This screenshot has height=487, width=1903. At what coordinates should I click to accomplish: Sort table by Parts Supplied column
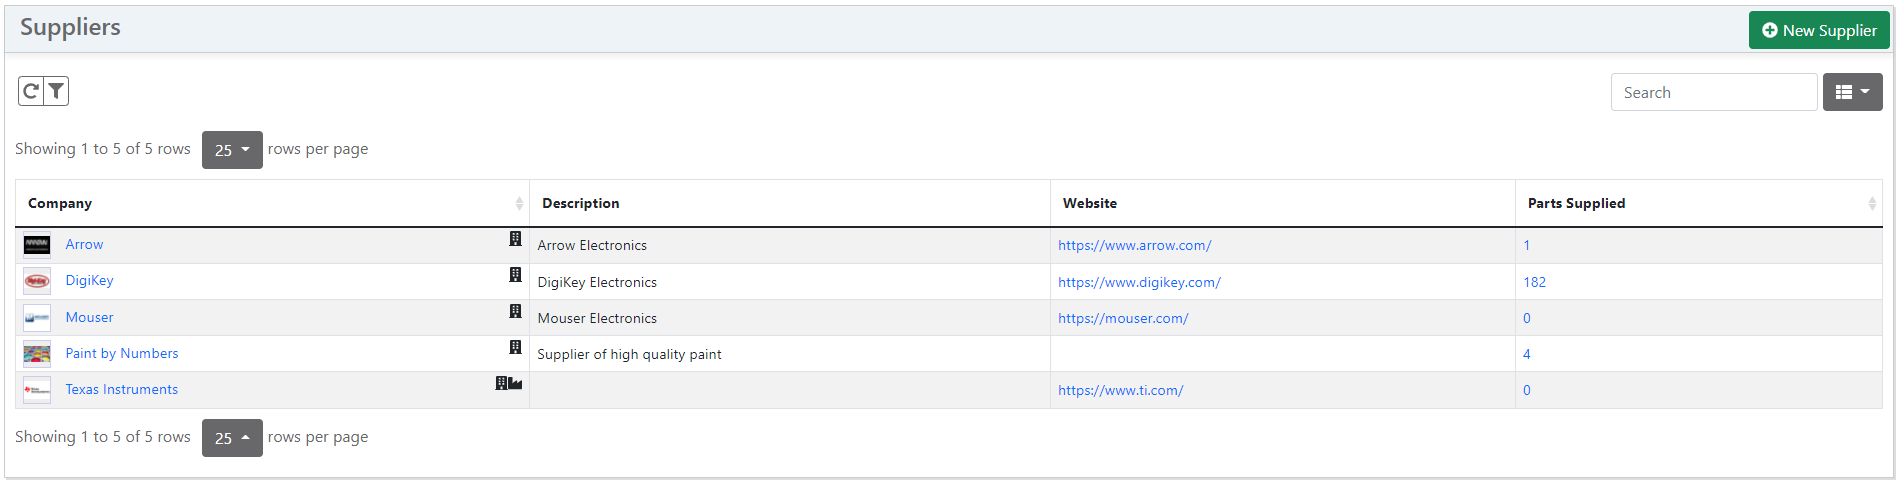pos(1576,203)
